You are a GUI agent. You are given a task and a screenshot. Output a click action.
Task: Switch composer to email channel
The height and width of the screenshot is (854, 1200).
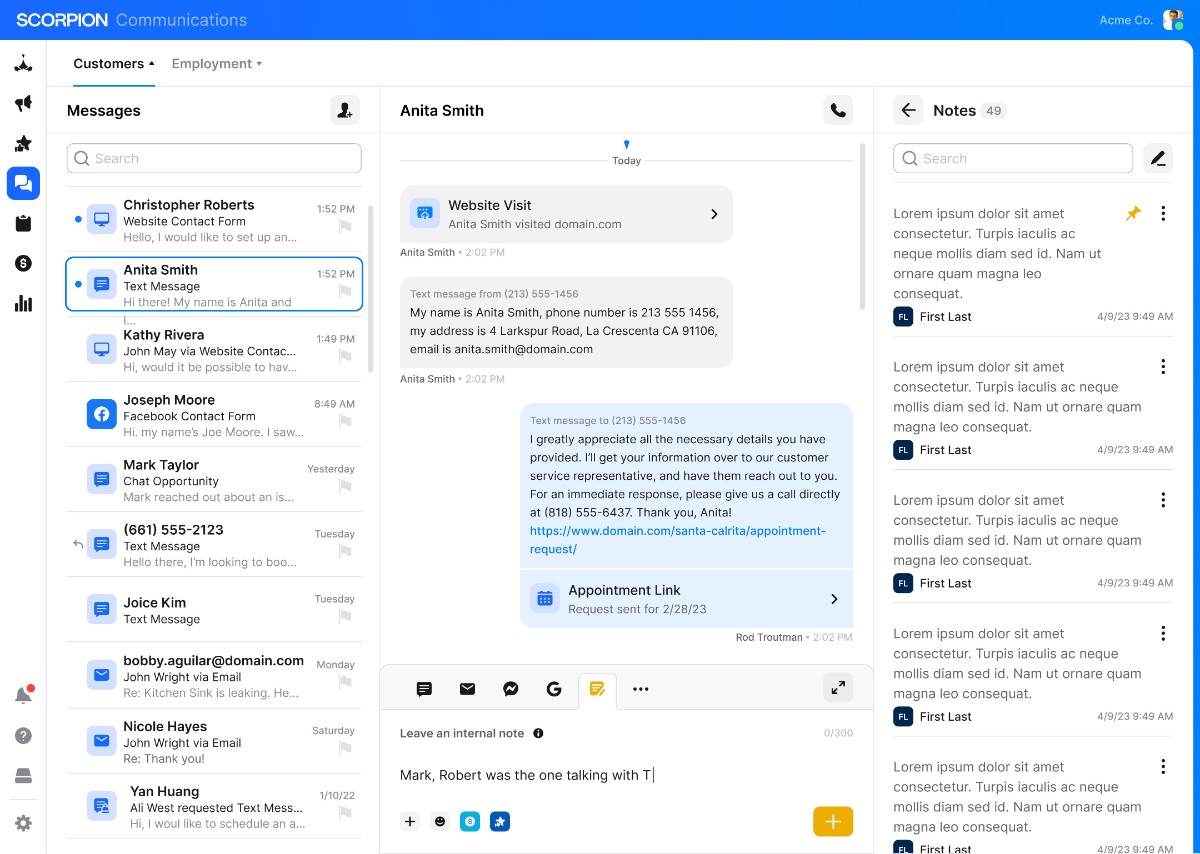(x=467, y=689)
